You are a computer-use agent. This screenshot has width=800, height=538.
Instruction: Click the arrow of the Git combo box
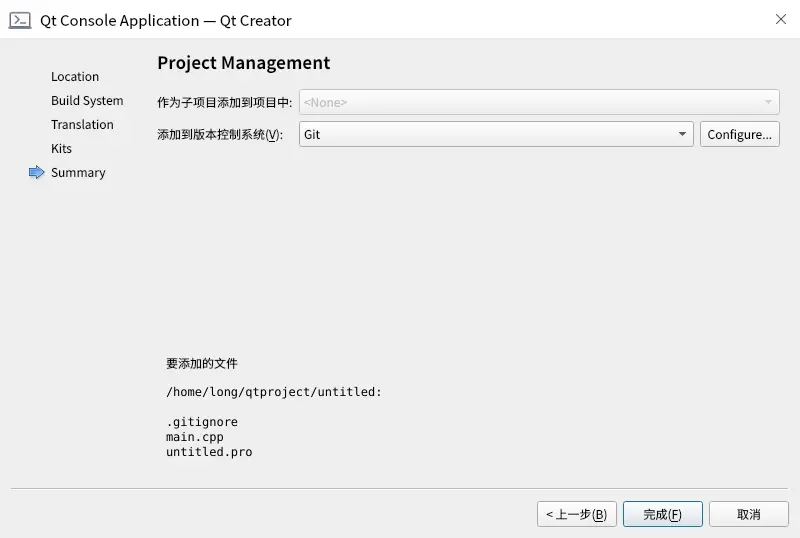(683, 134)
